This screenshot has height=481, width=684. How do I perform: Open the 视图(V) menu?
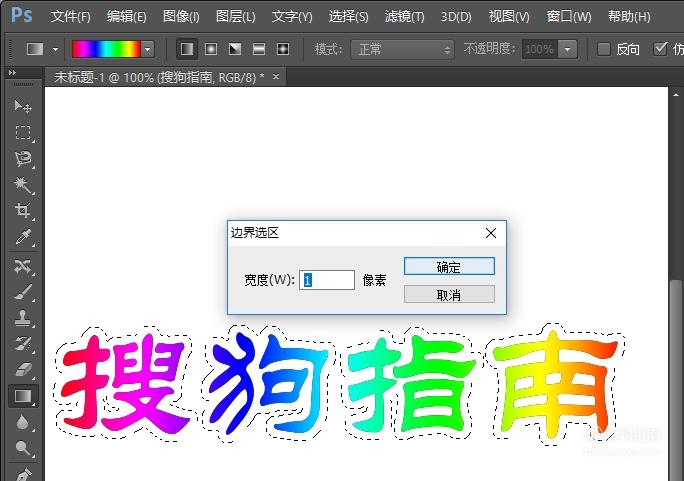point(509,17)
